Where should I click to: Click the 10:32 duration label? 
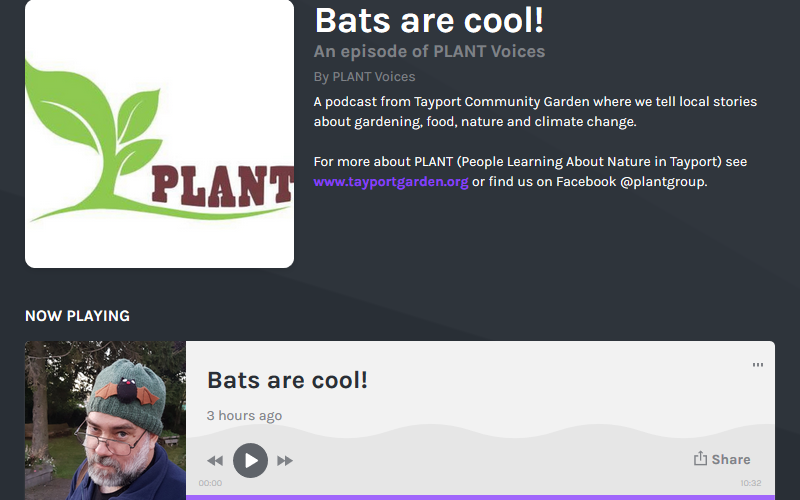pyautogui.click(x=751, y=483)
